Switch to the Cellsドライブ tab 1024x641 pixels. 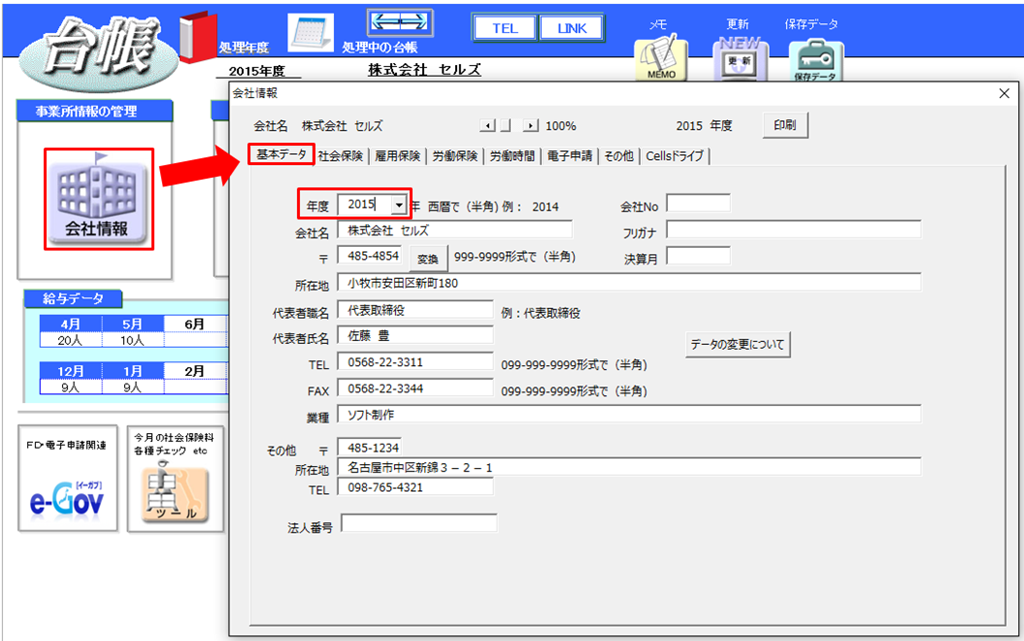pos(675,155)
